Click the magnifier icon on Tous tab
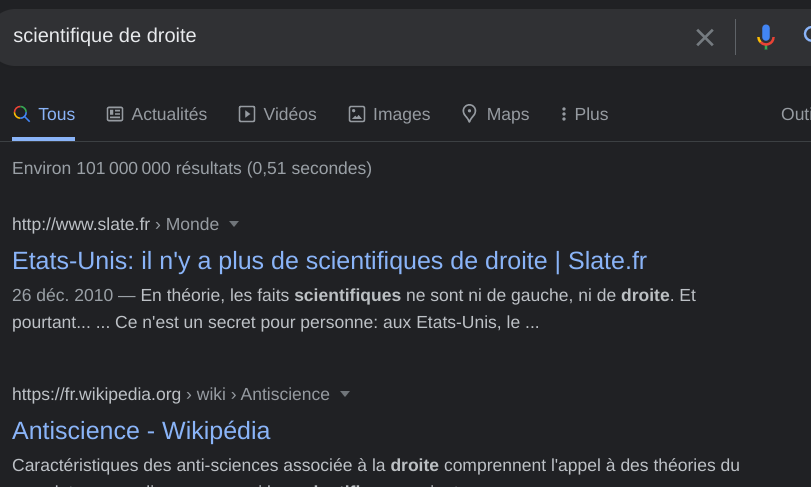The height and width of the screenshot is (487, 811). pos(21,114)
